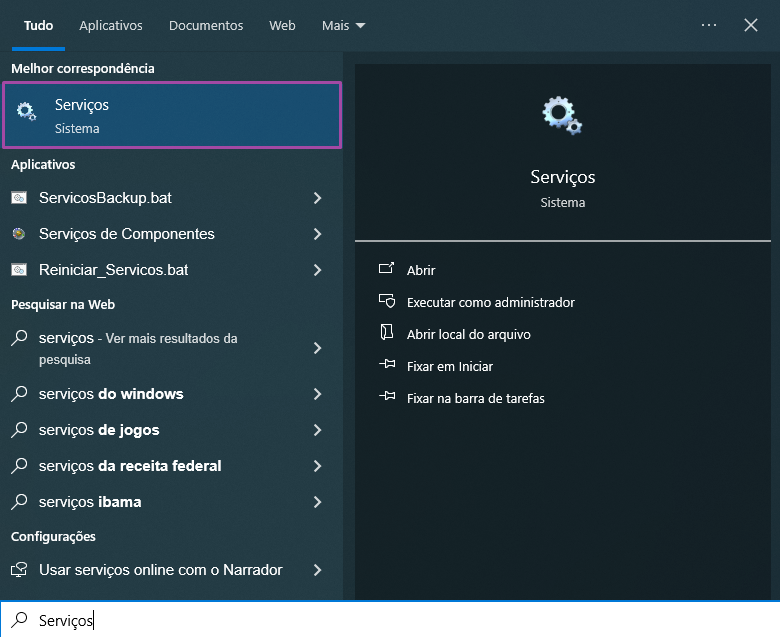Viewport: 780px width, 637px height.
Task: Choose Fixar na barra de tarefas
Action: pyautogui.click(x=476, y=398)
